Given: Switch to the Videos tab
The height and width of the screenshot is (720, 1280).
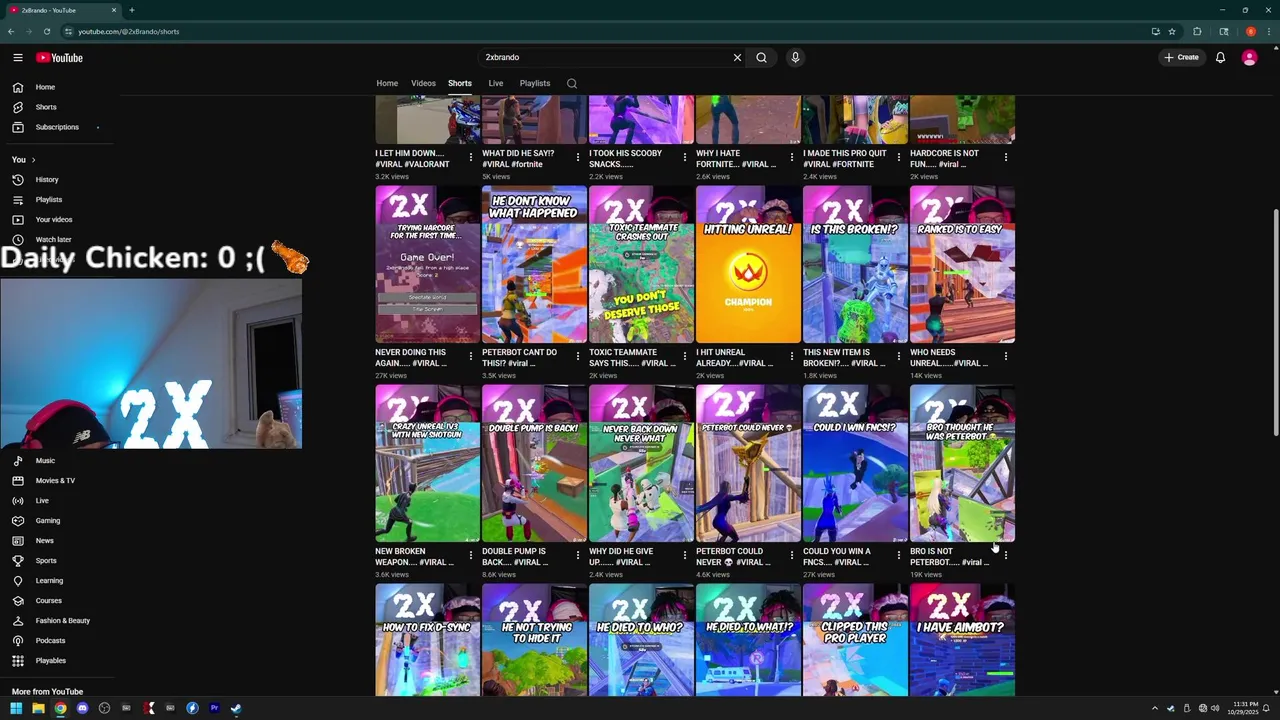Looking at the screenshot, I should [423, 83].
